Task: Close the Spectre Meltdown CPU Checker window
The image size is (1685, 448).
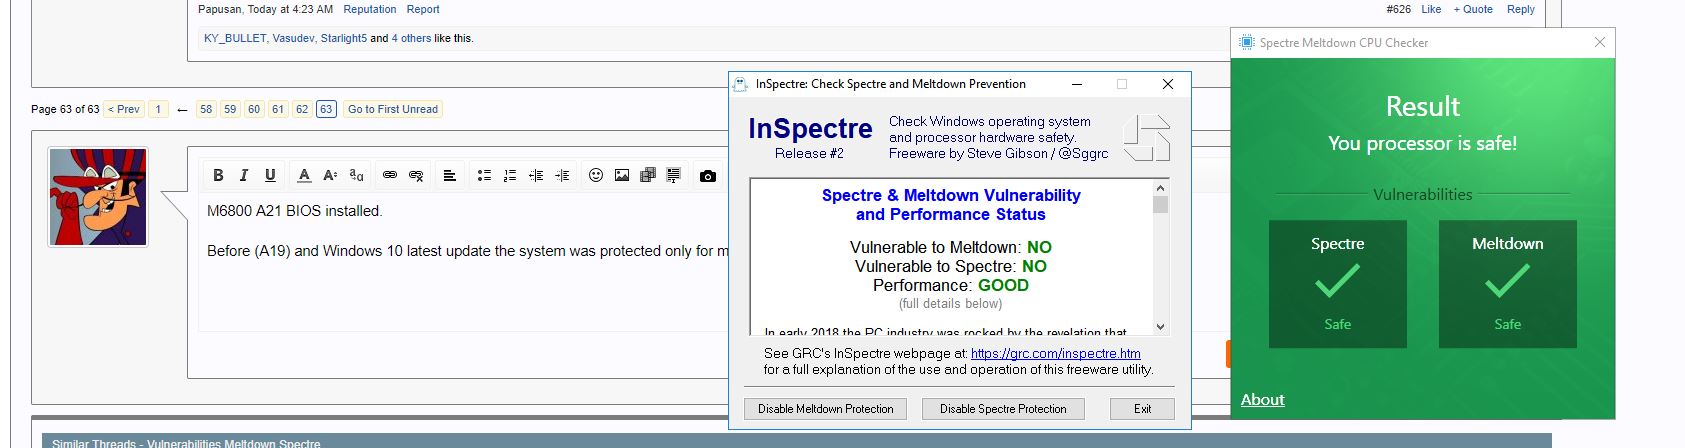Action: tap(1599, 42)
